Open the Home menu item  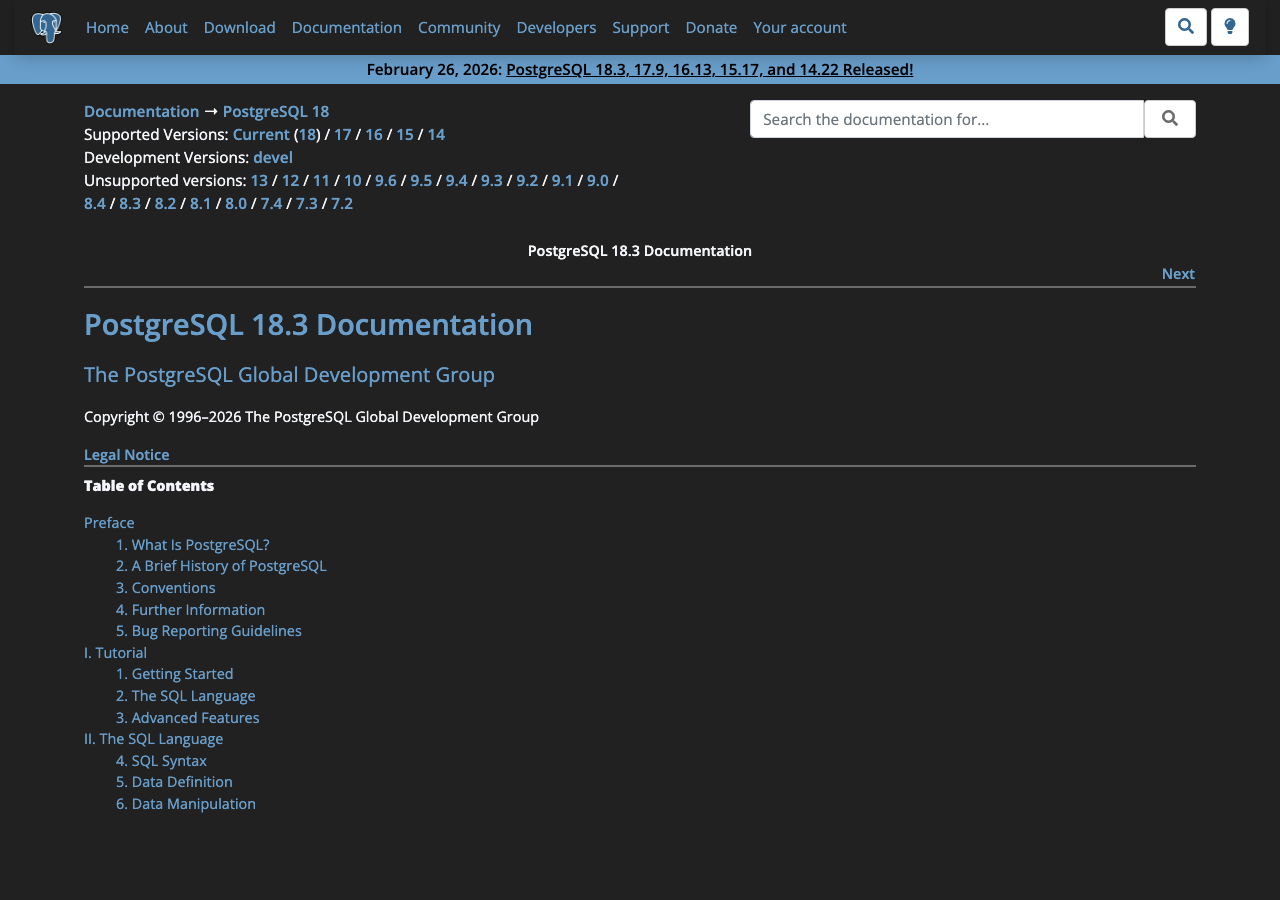tap(107, 28)
